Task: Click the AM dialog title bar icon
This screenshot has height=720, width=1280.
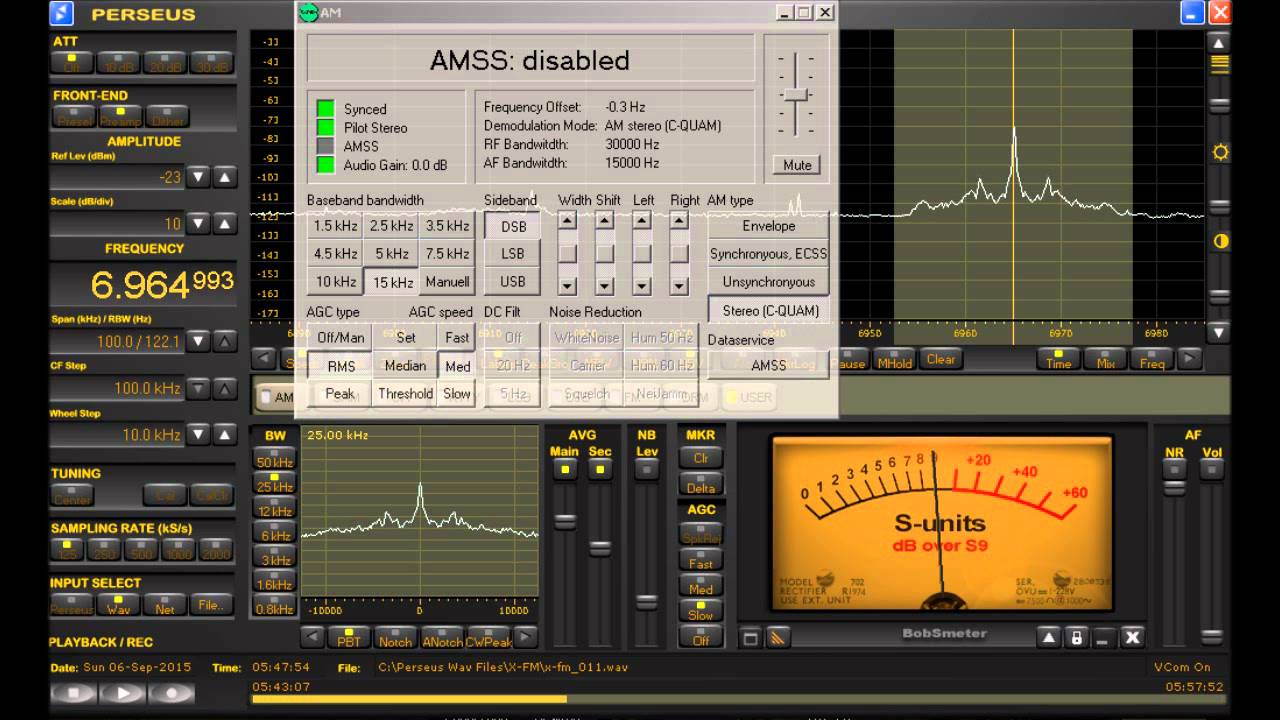Action: (308, 13)
